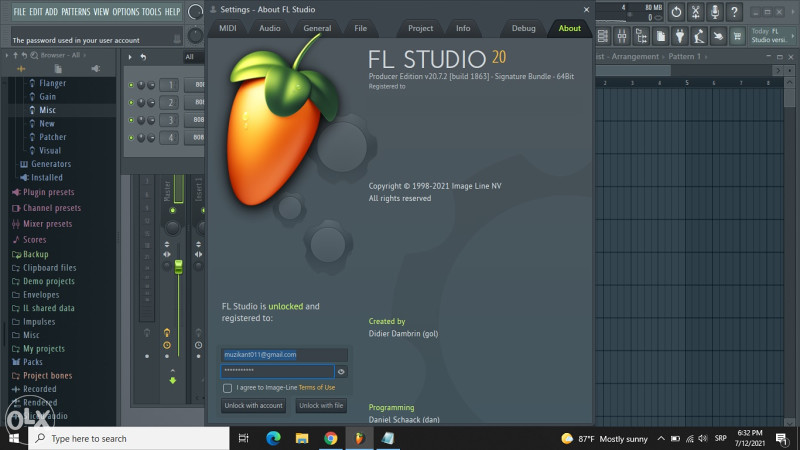Viewport: 800px width, 450px height.
Task: Open the Arrangement breadcrumb in playlist header
Action: pyautogui.click(x=635, y=56)
